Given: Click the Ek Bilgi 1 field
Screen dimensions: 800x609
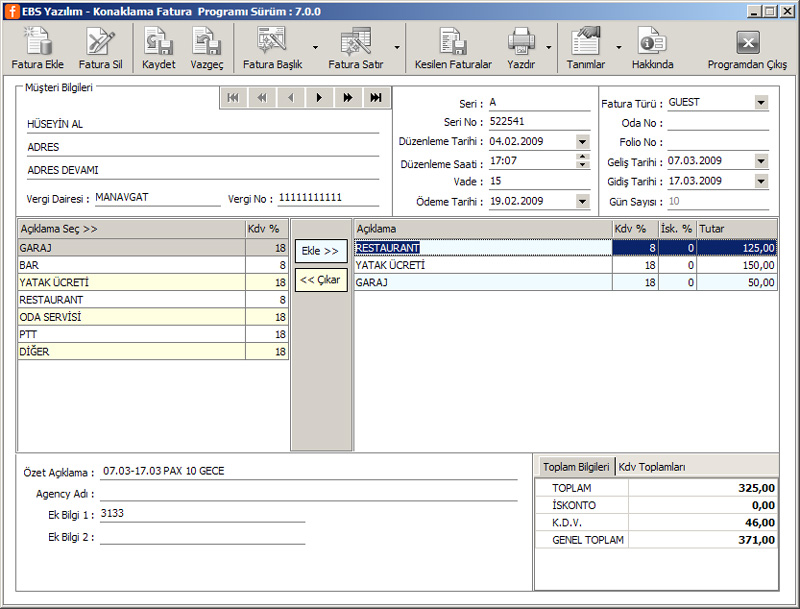Looking at the screenshot, I should pyautogui.click(x=203, y=514).
